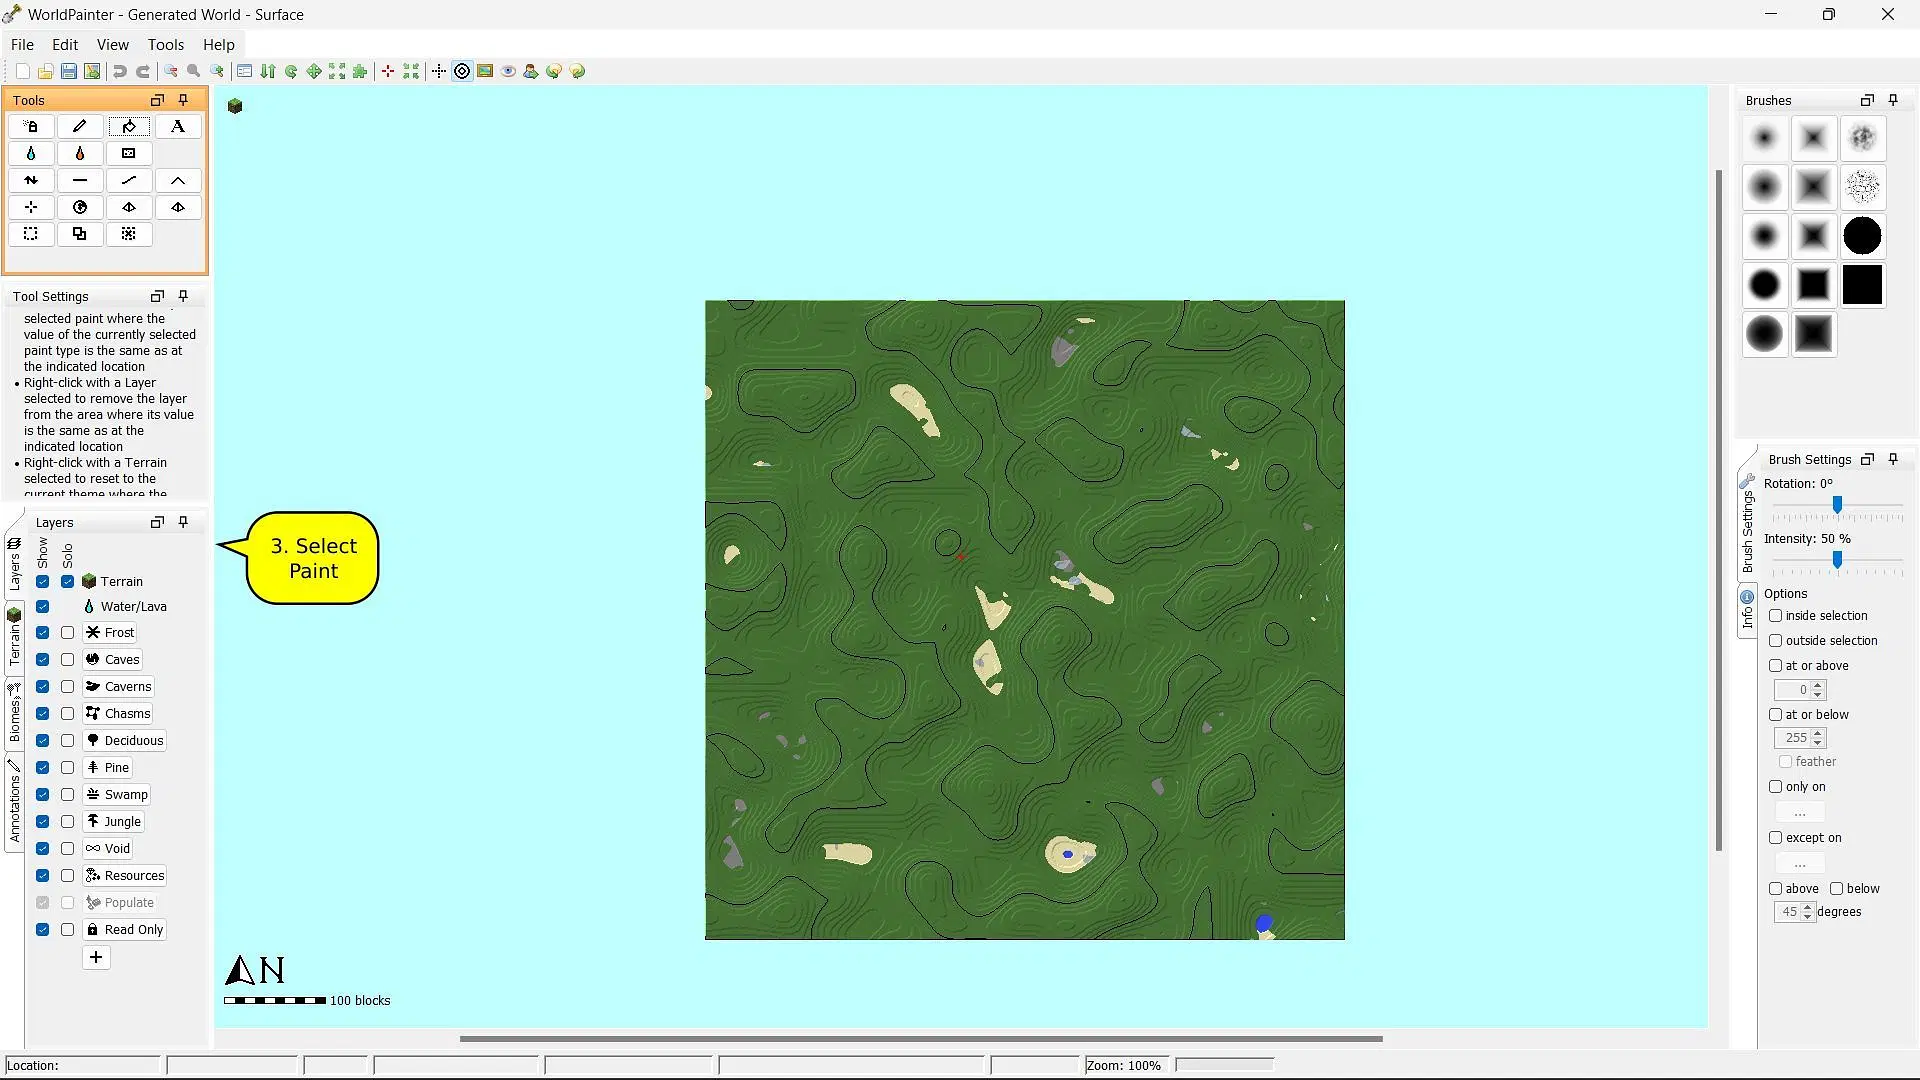The height and width of the screenshot is (1080, 1920).
Task: Open the Tools menu
Action: click(x=165, y=44)
